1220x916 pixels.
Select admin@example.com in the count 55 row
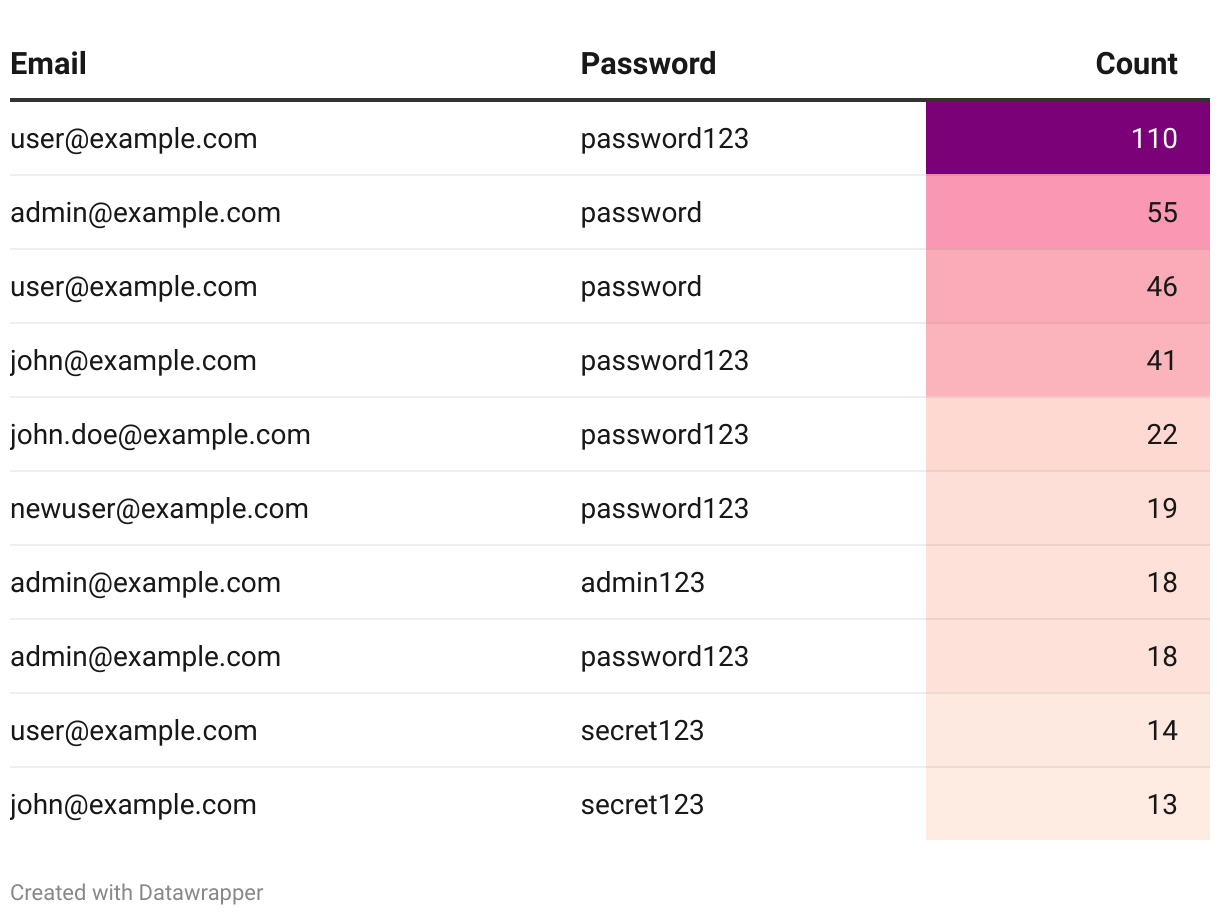[145, 212]
